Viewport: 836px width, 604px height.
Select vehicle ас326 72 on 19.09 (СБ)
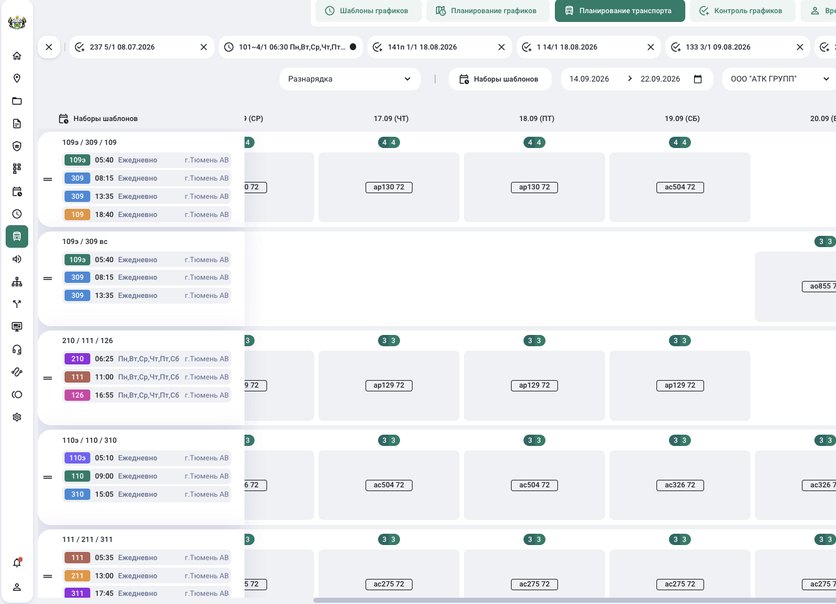pyautogui.click(x=680, y=485)
